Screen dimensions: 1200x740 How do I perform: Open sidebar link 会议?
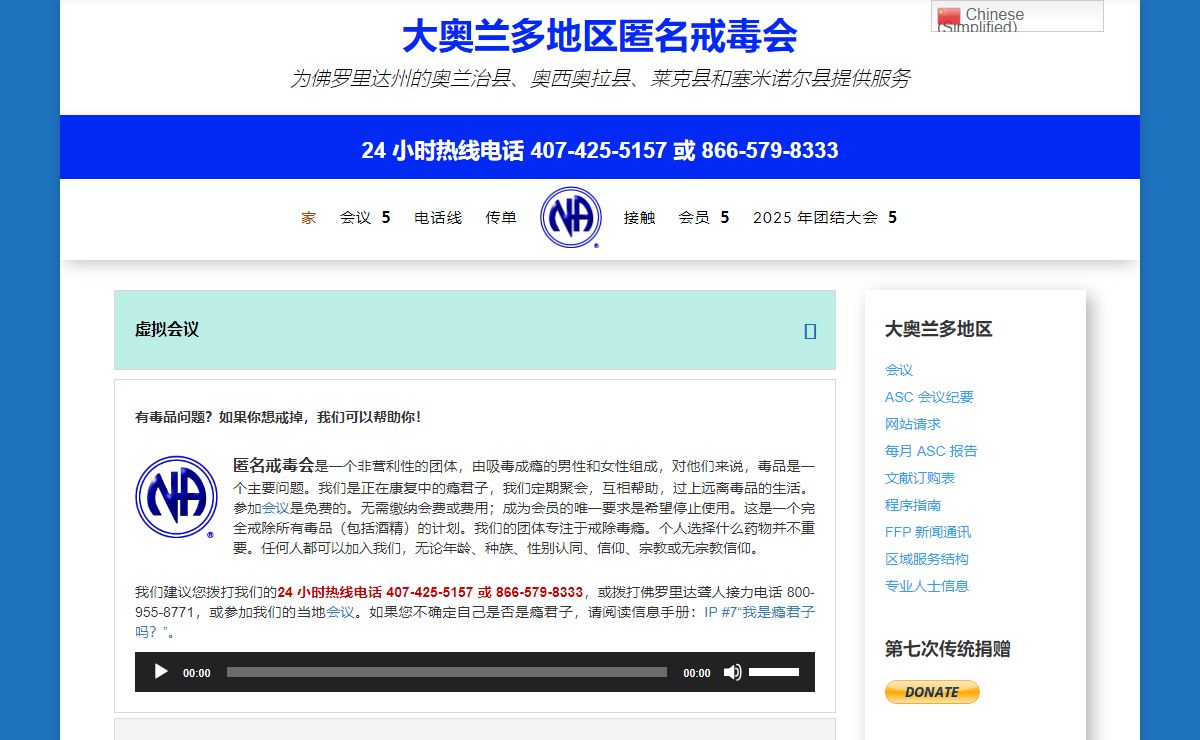tap(899, 370)
